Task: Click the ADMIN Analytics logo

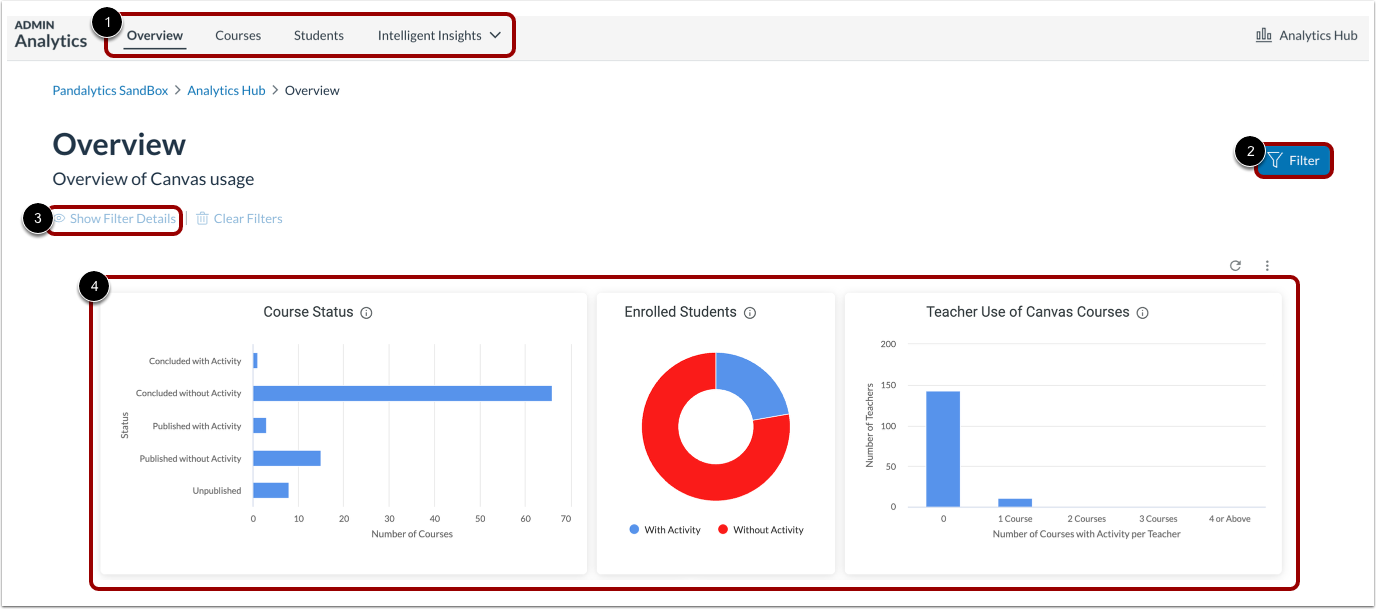Action: (x=49, y=35)
